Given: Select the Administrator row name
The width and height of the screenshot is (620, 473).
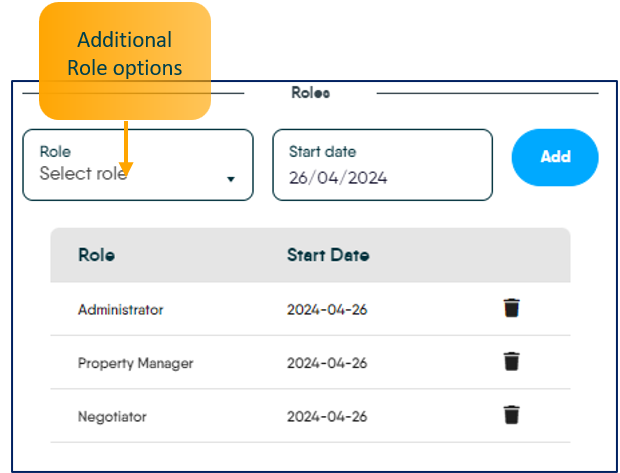Looking at the screenshot, I should point(120,309).
